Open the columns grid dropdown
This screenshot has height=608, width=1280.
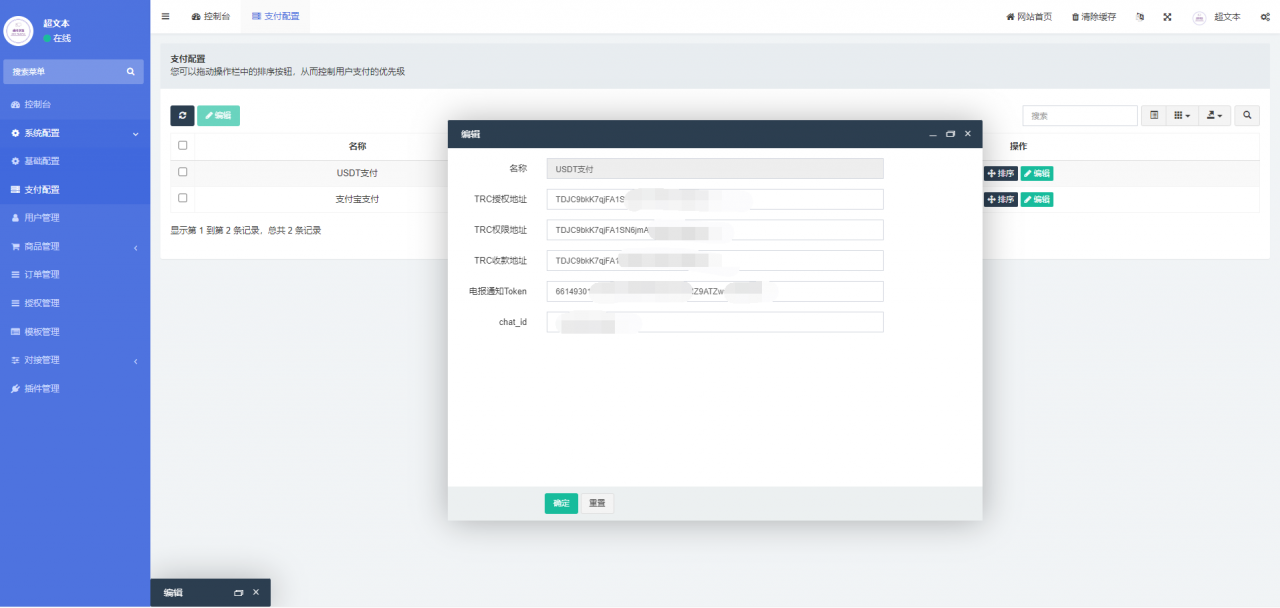[1182, 116]
